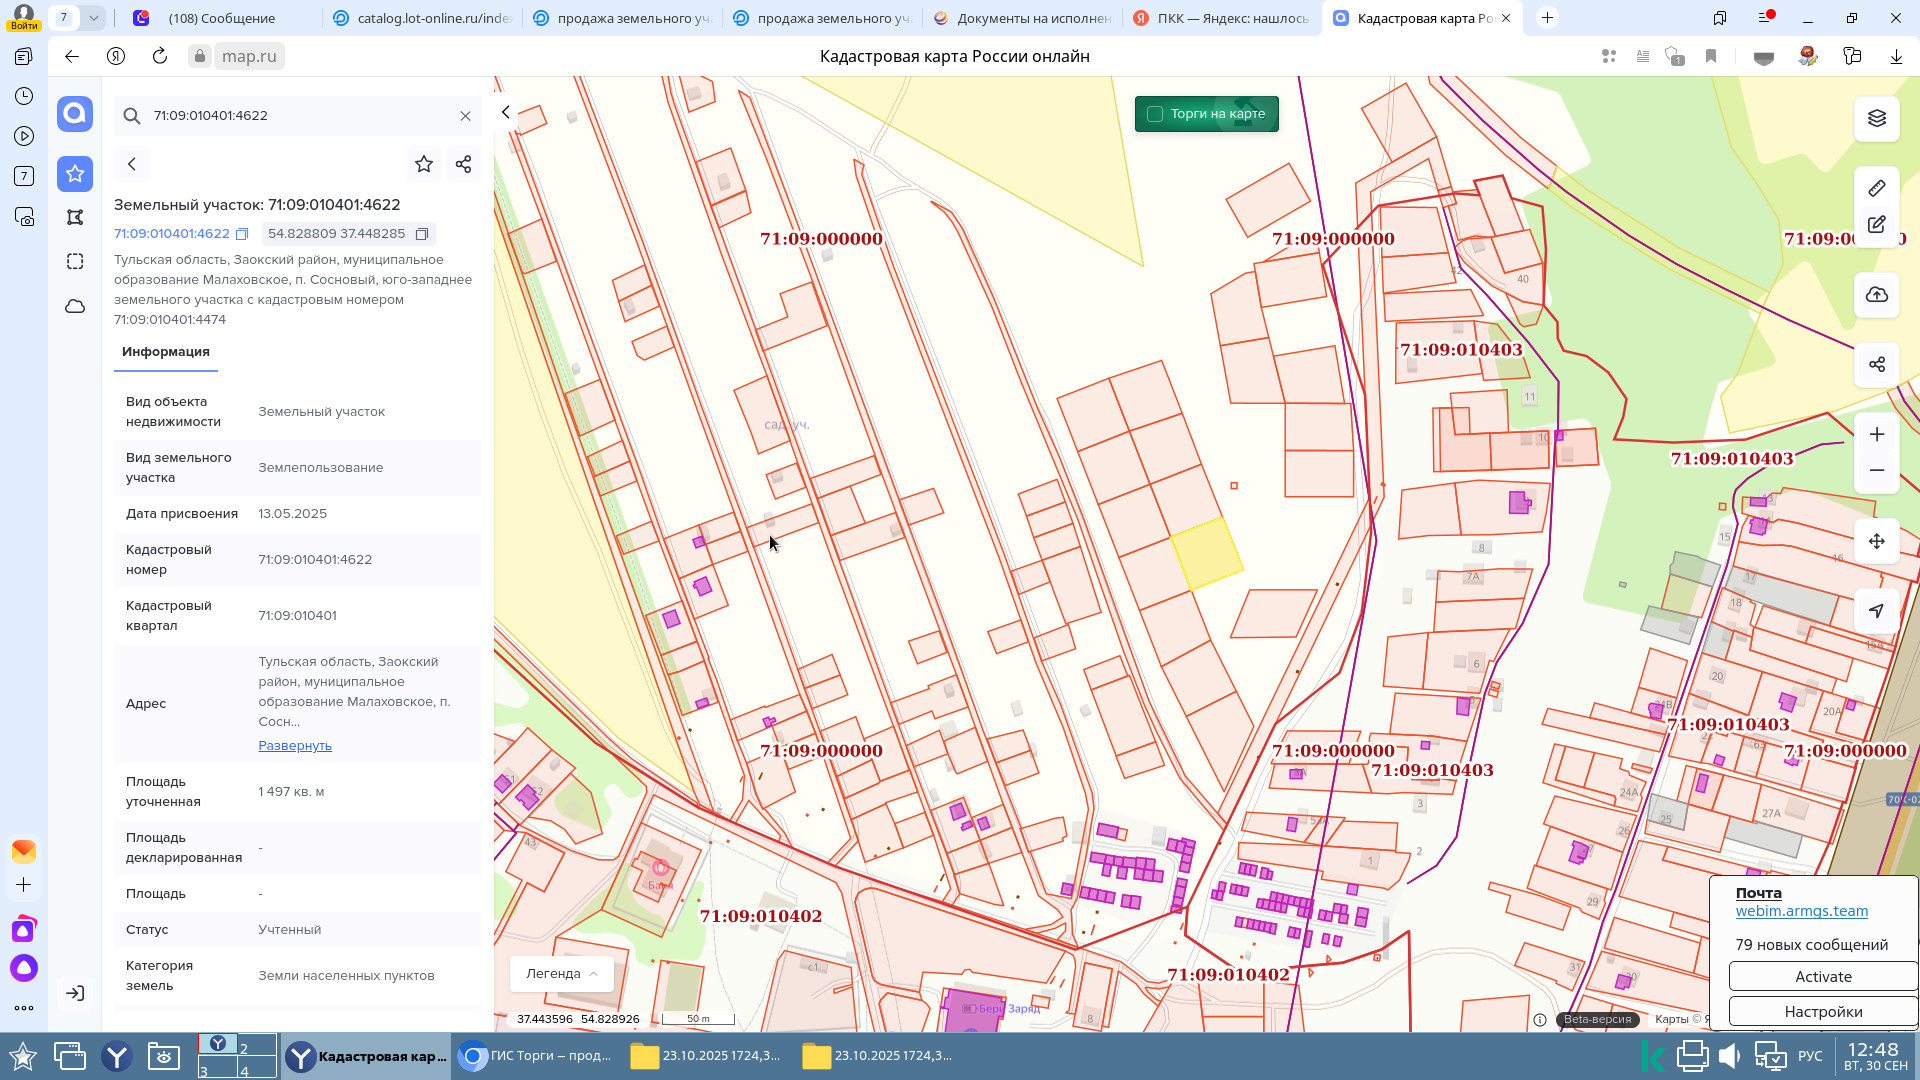Click the locate me arrow icon

(x=1876, y=611)
